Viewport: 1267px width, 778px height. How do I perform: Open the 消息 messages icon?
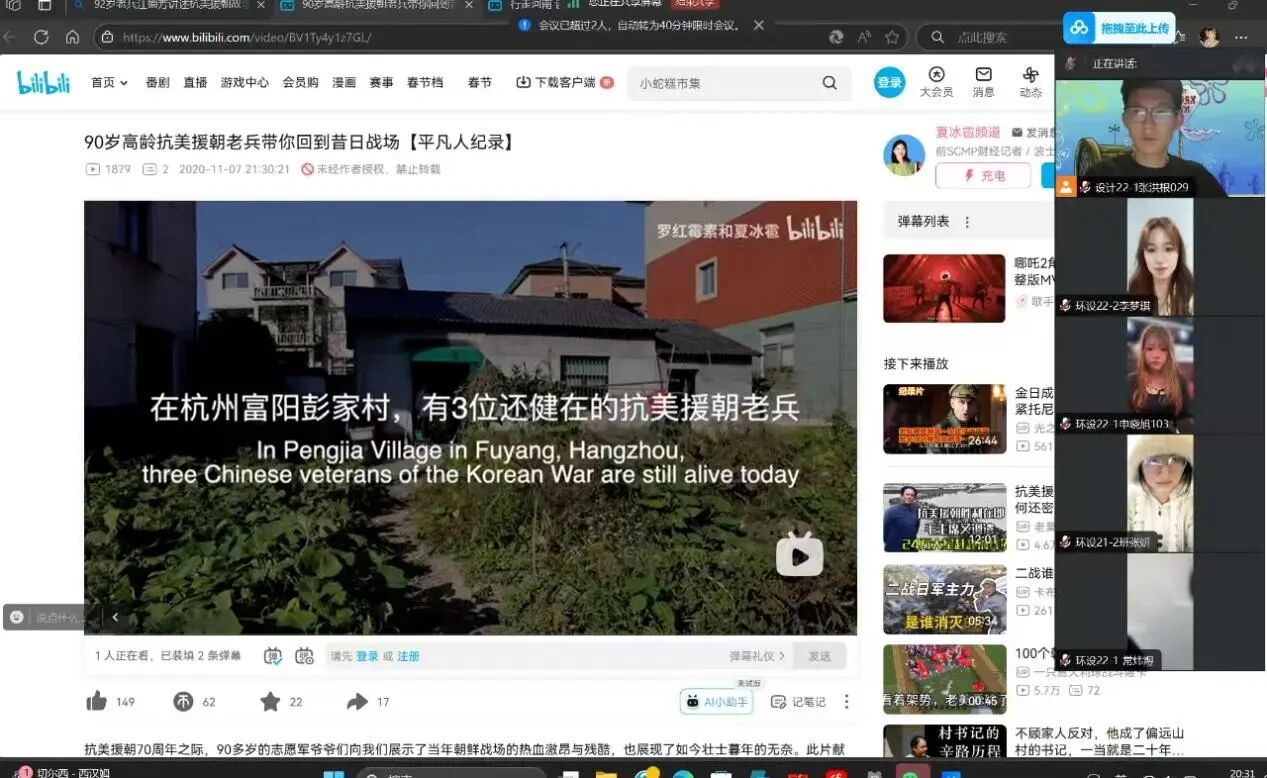pyautogui.click(x=983, y=82)
